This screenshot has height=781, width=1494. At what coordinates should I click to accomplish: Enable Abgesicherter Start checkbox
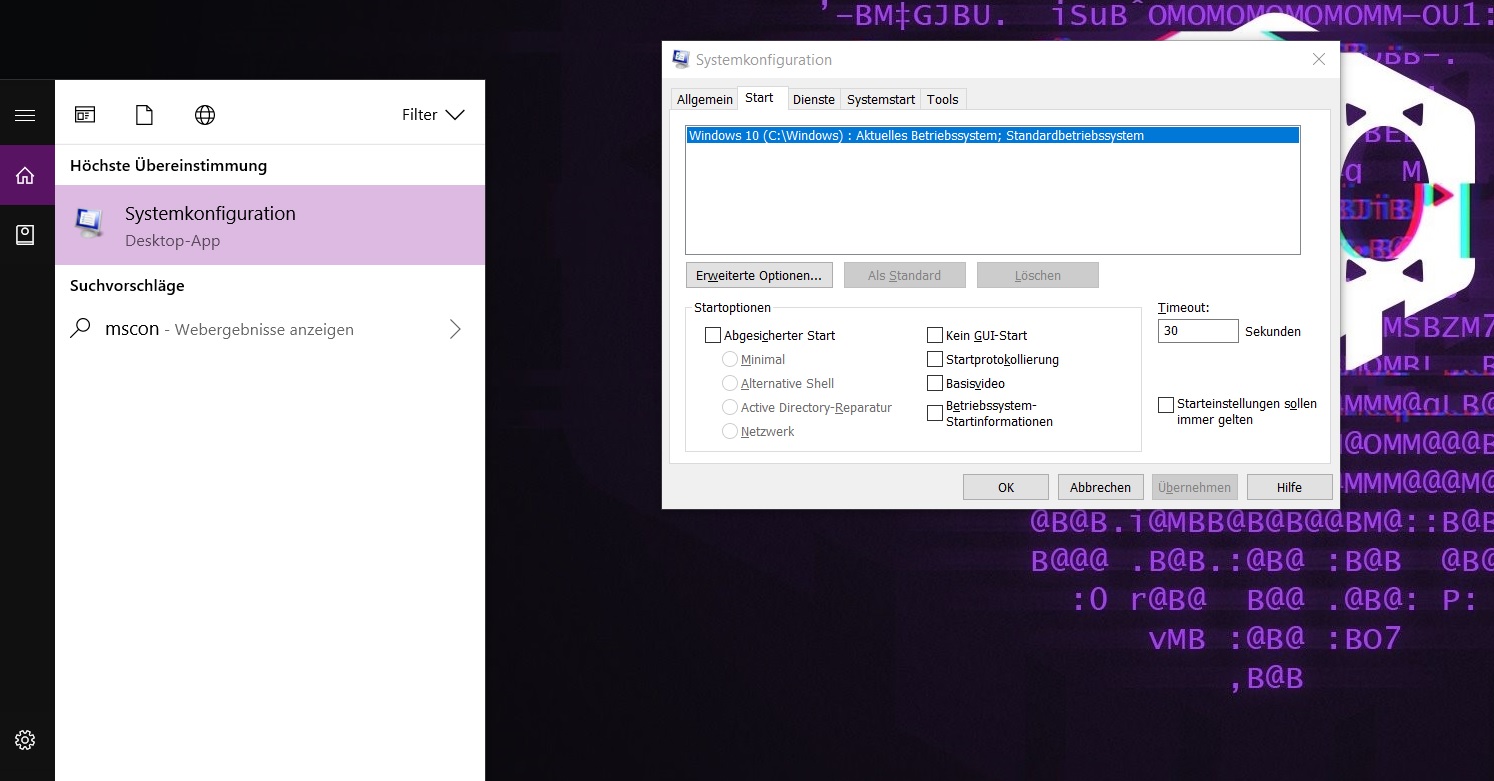click(713, 335)
